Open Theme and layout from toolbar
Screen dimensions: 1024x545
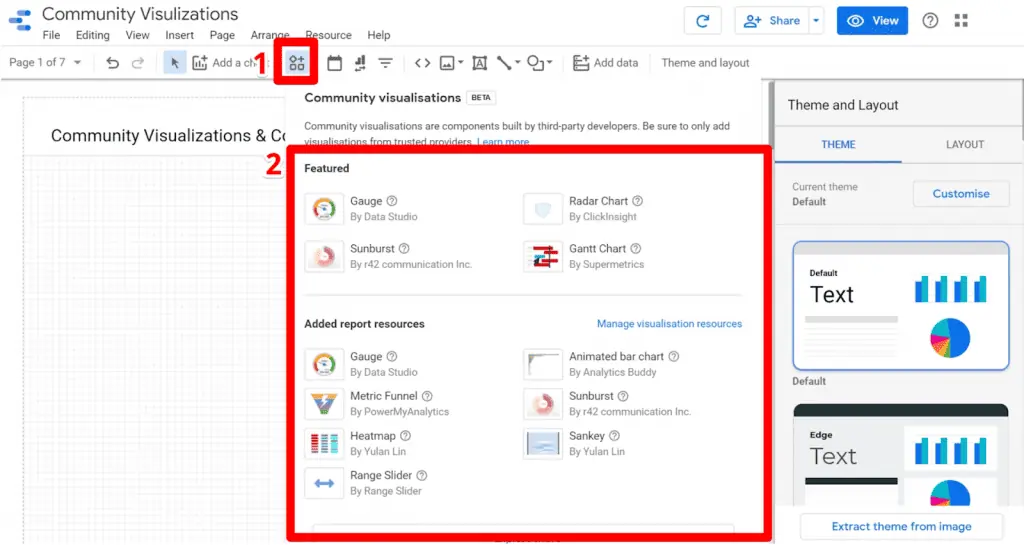point(705,63)
